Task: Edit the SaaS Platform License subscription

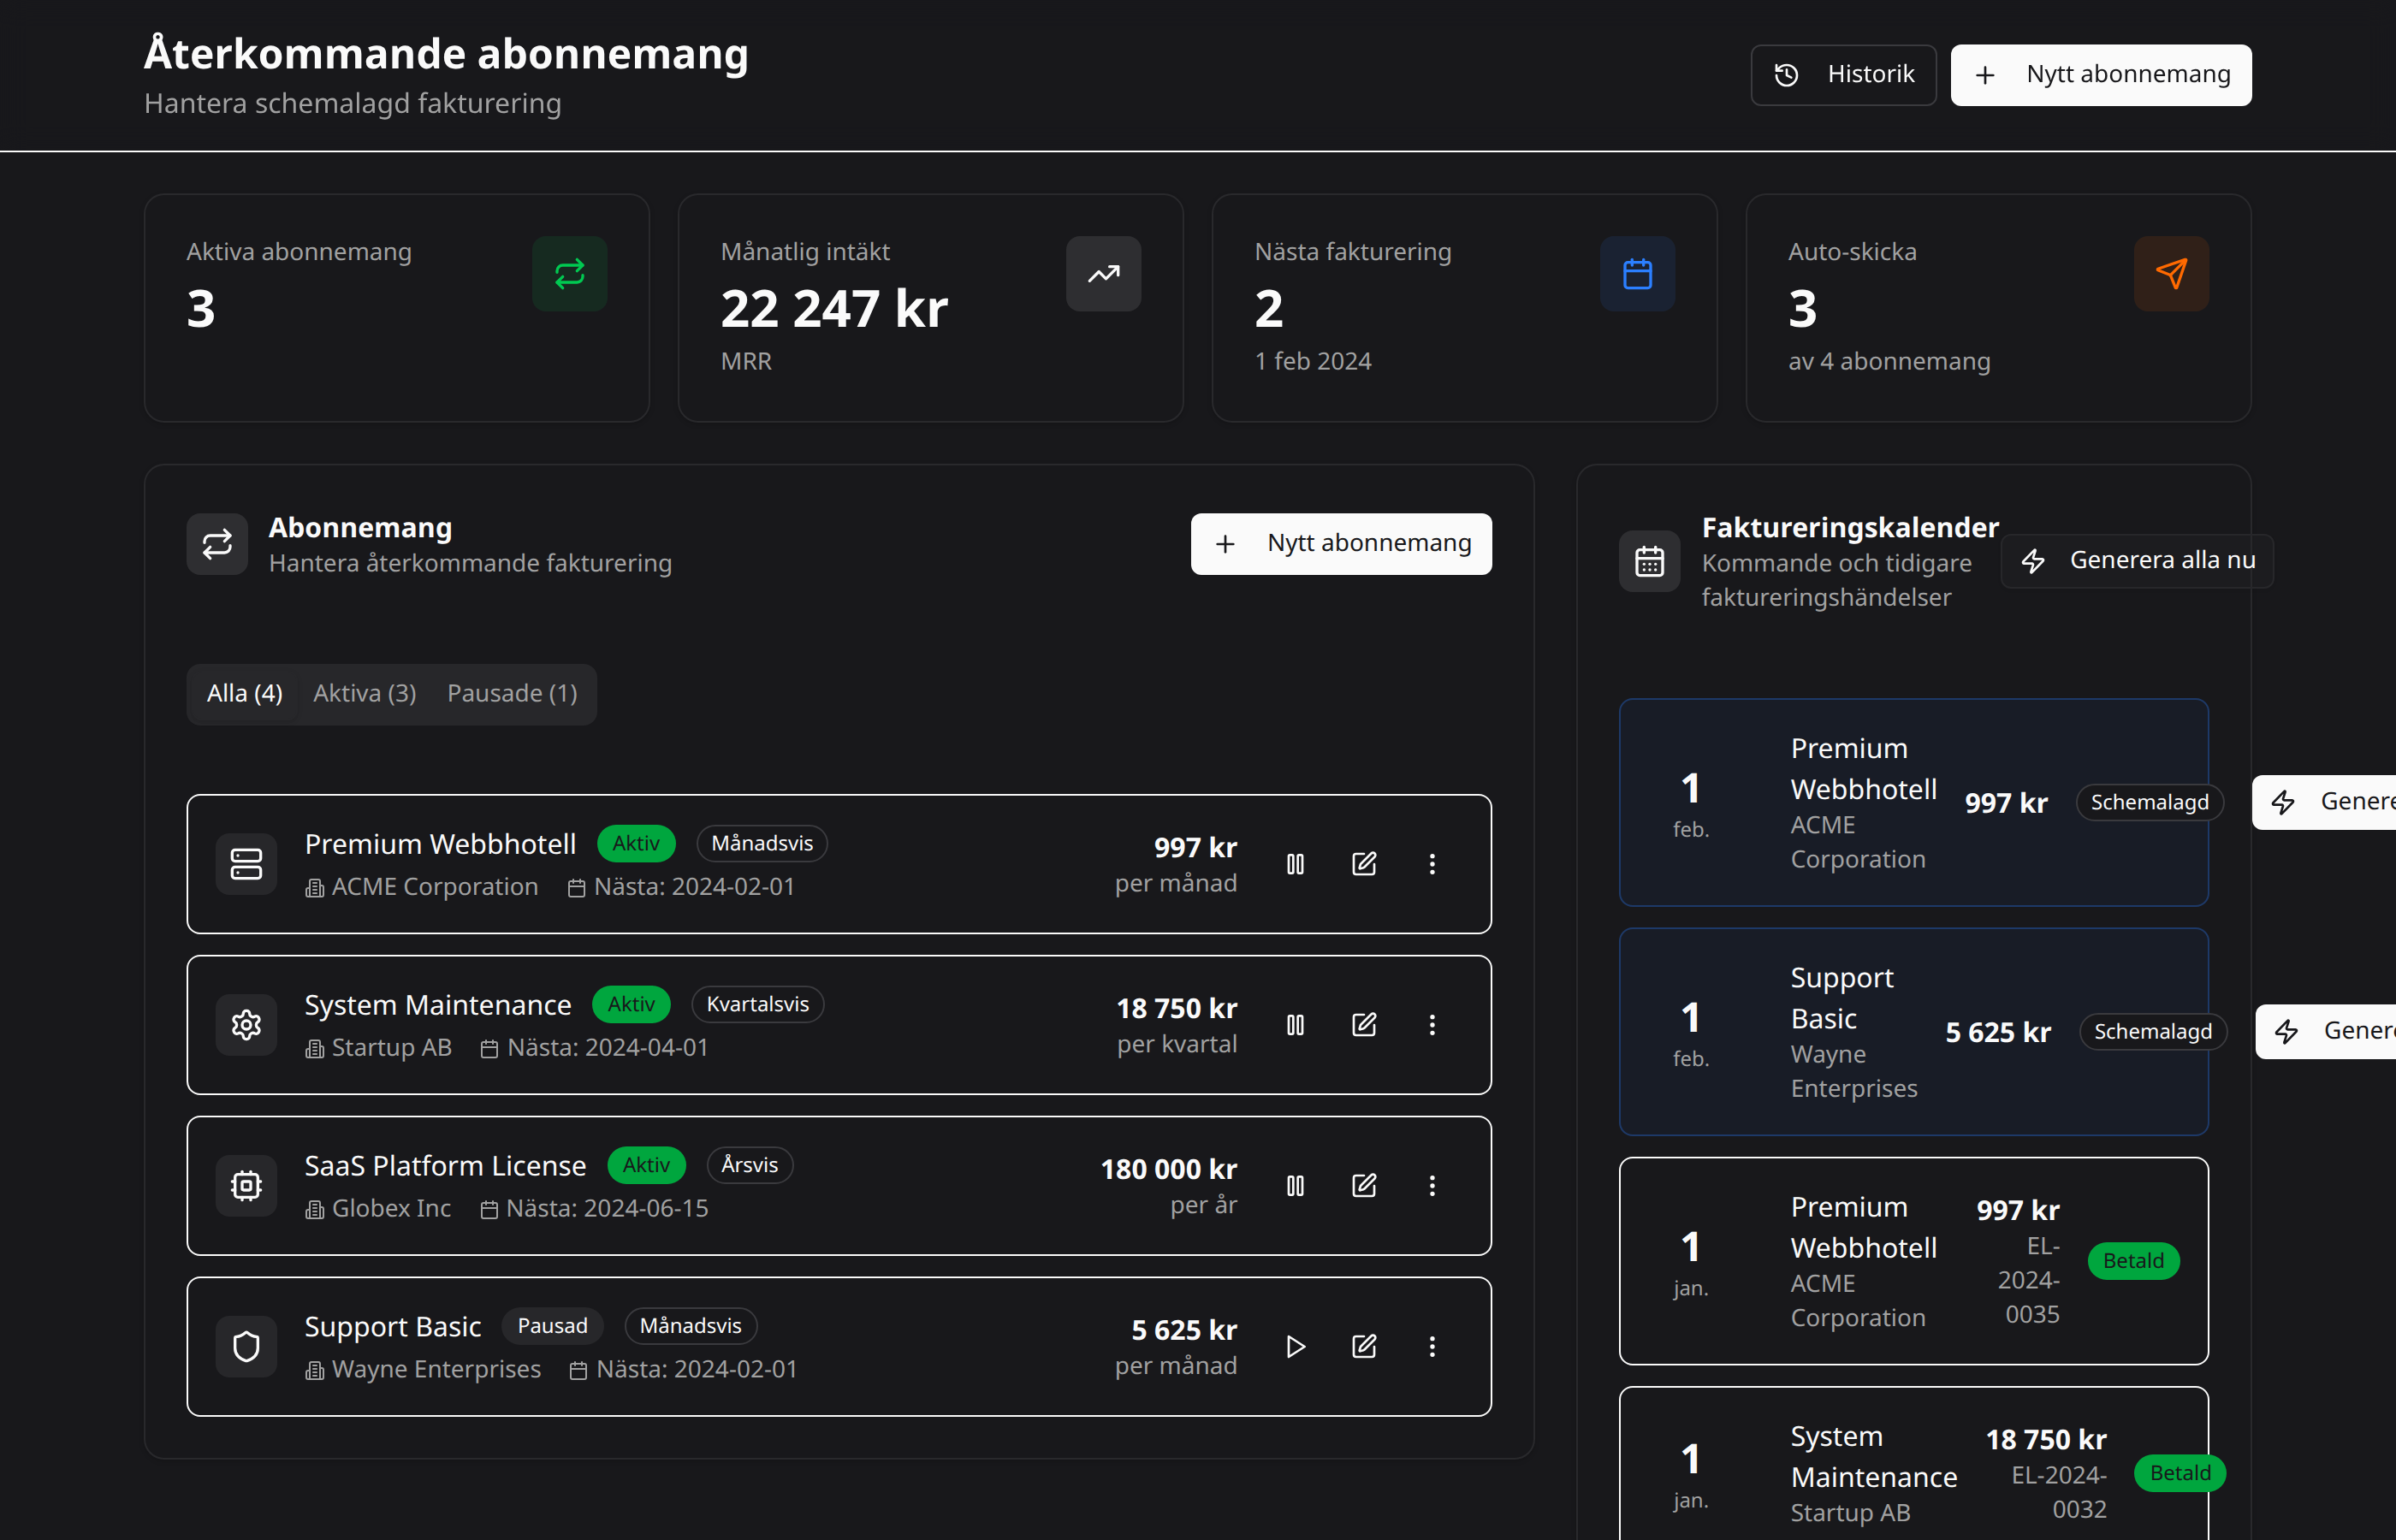Action: (x=1364, y=1186)
